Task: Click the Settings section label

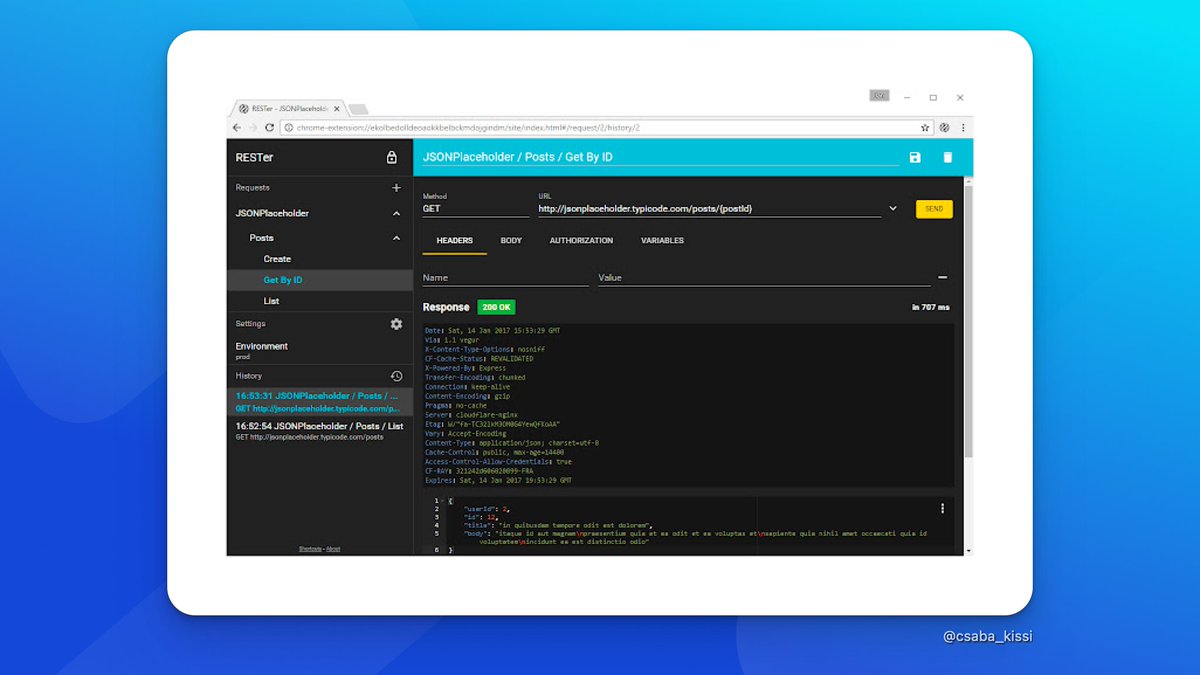Action: coord(251,324)
